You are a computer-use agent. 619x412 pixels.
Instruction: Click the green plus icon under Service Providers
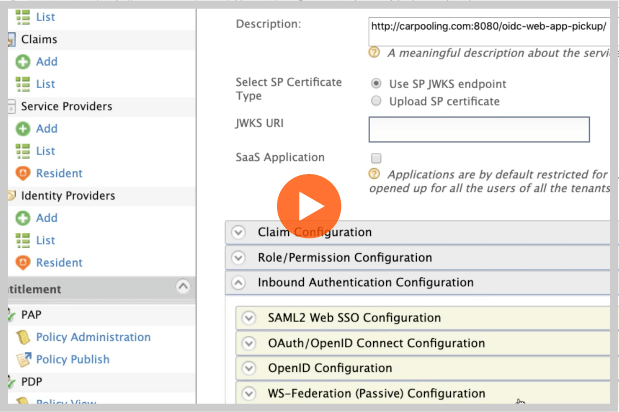click(x=23, y=129)
